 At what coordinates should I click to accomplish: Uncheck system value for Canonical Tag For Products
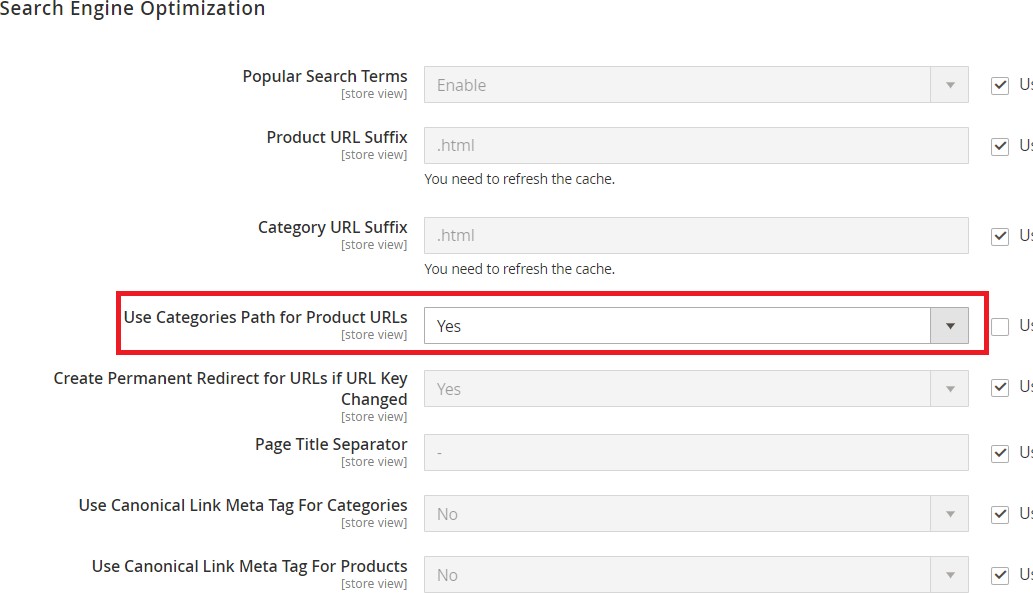[x=1000, y=575]
